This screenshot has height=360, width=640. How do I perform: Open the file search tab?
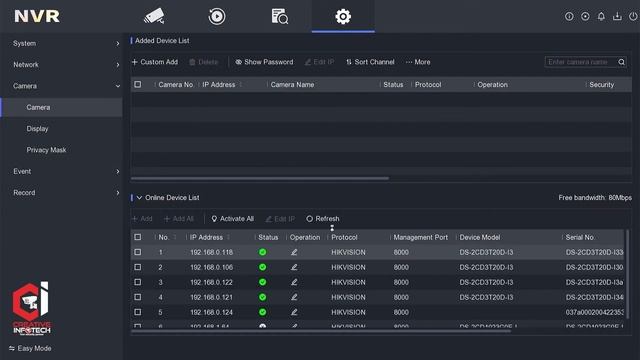click(280, 16)
